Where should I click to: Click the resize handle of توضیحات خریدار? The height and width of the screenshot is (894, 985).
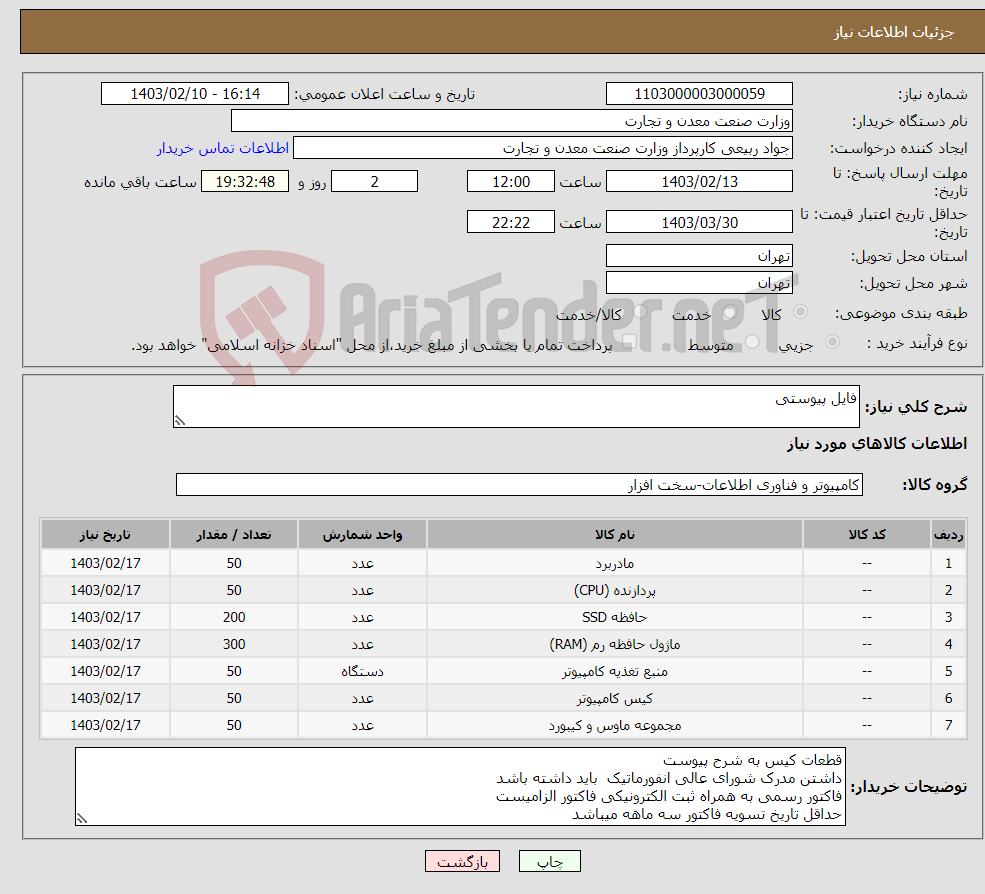pyautogui.click(x=82, y=818)
